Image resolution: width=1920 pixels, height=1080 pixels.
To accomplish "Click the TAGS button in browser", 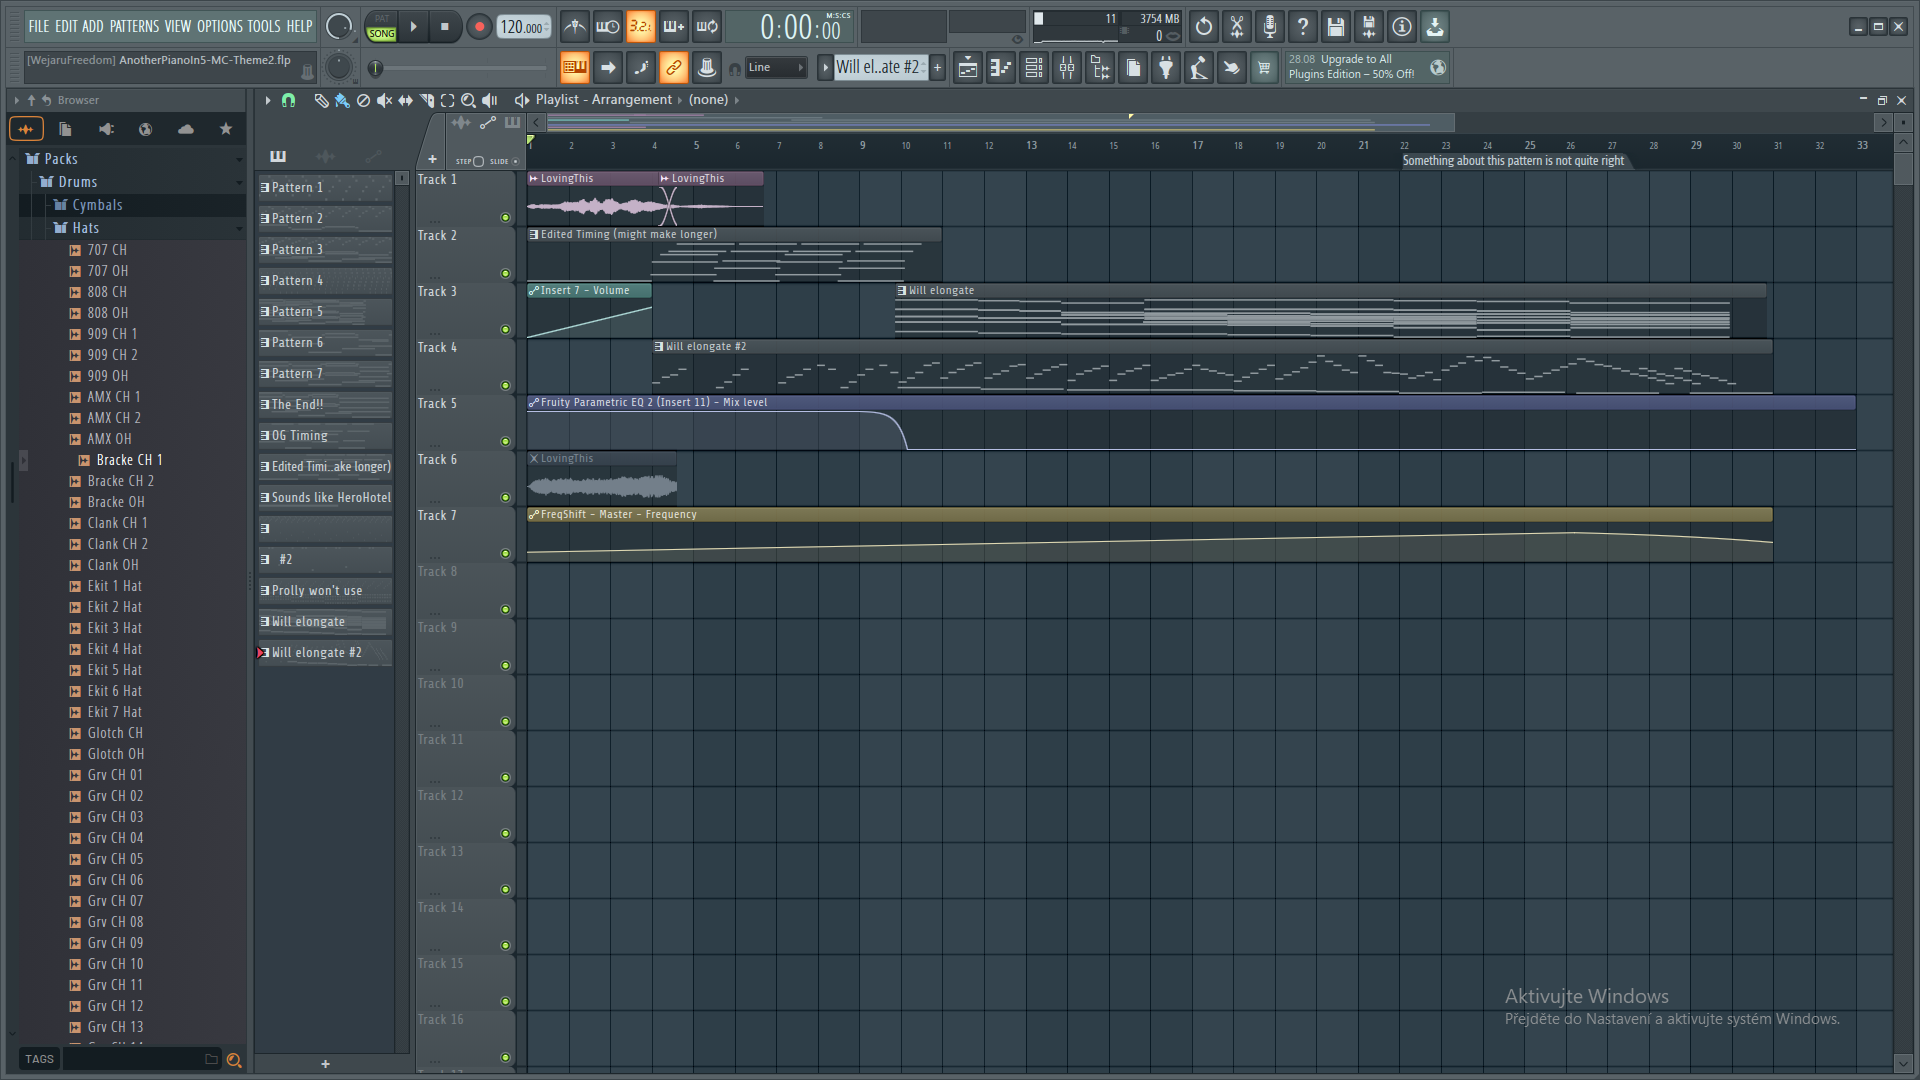I will pos(40,1059).
